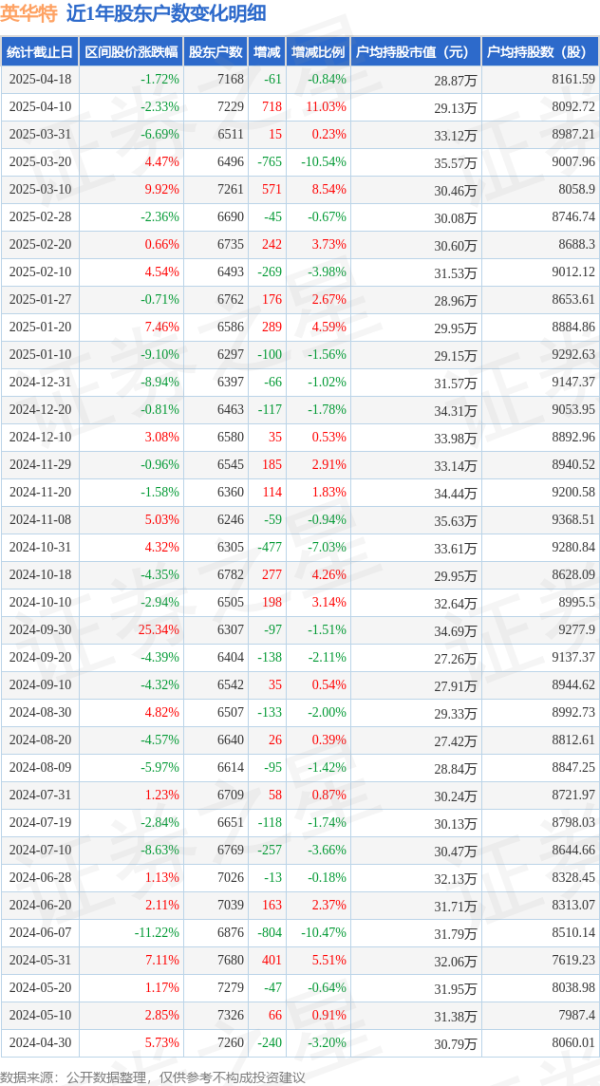The width and height of the screenshot is (600, 1086).
Task: Click the date cell 2025-02-28
Action: pos(41,217)
